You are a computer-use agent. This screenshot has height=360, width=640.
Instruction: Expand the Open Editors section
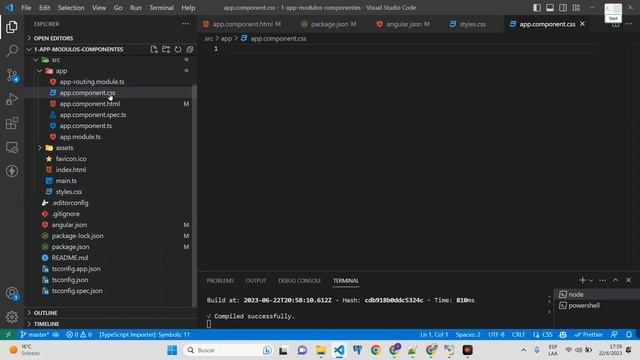coord(110,38)
